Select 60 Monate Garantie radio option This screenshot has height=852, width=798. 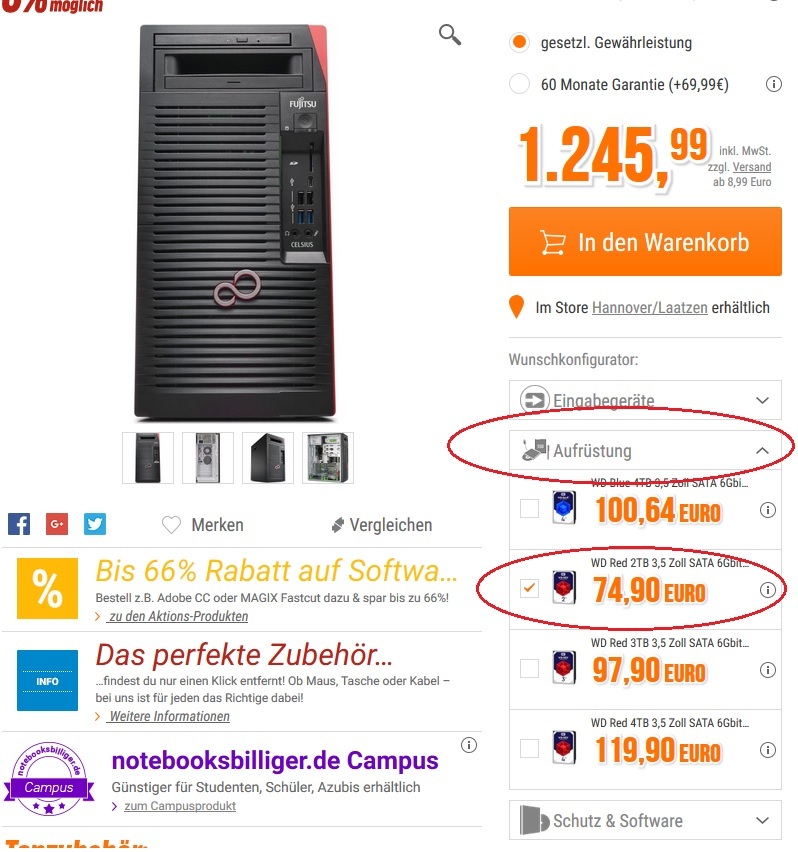[x=519, y=84]
